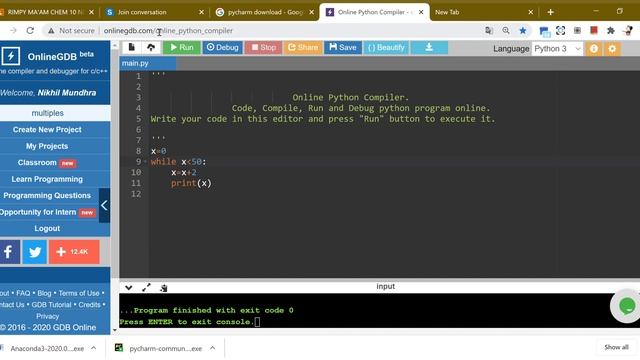Open the Privacy footer link

coord(47,316)
